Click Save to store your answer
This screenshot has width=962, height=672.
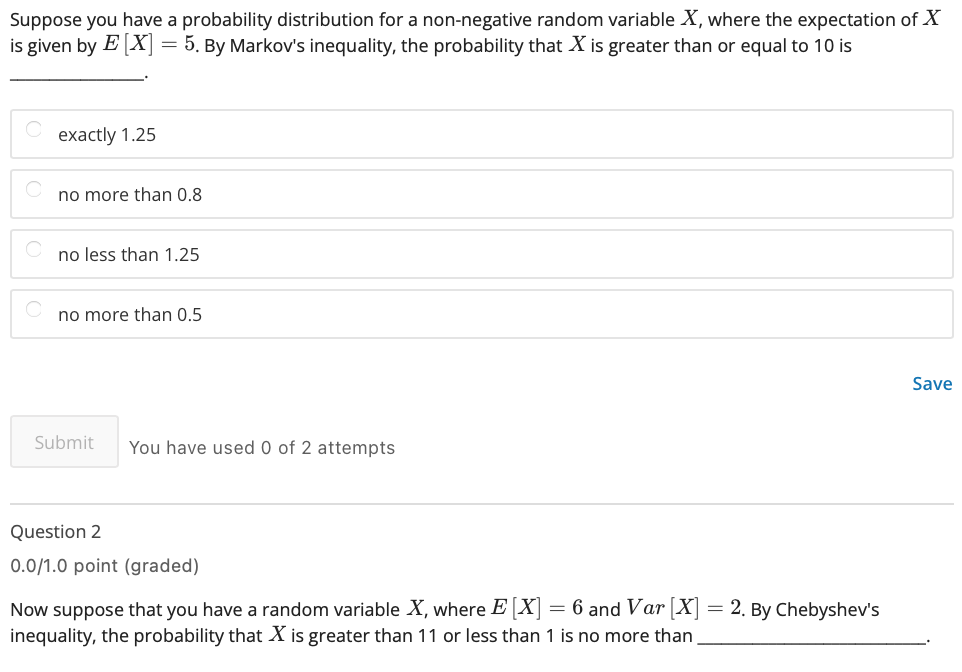point(931,383)
